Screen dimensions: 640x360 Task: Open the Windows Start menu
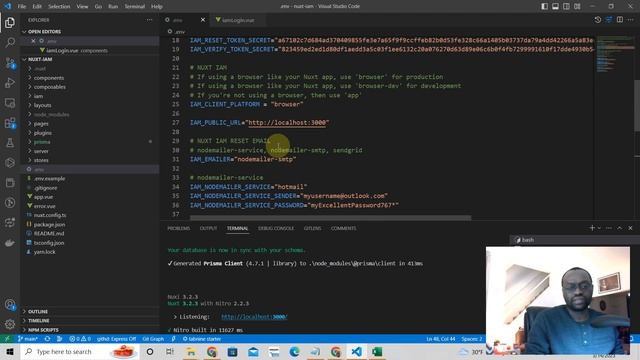[10, 351]
